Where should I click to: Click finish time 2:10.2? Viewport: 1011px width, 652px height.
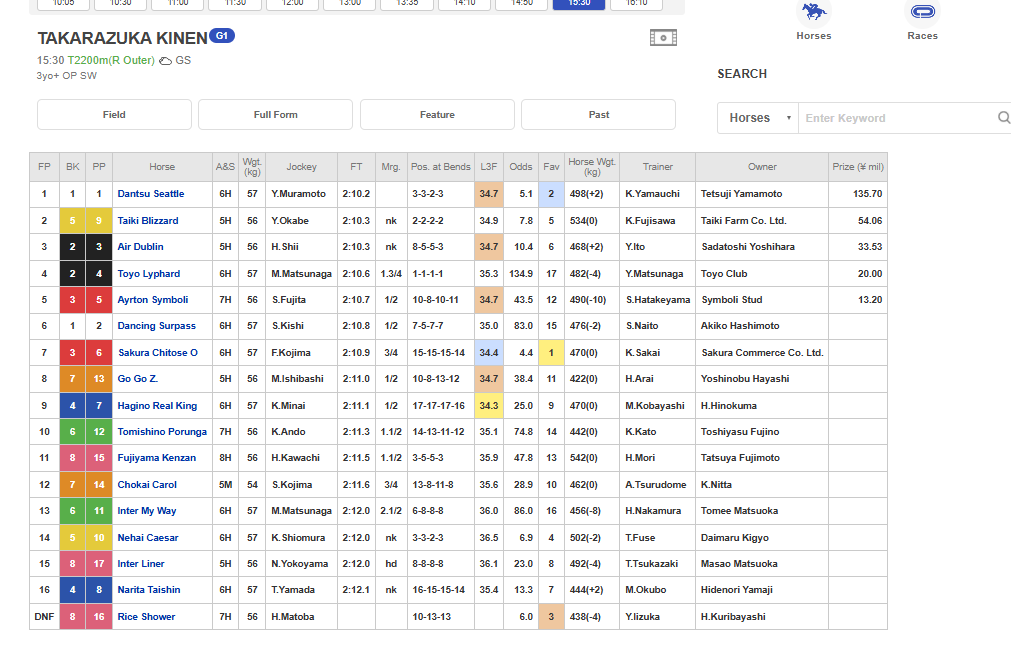click(x=356, y=193)
